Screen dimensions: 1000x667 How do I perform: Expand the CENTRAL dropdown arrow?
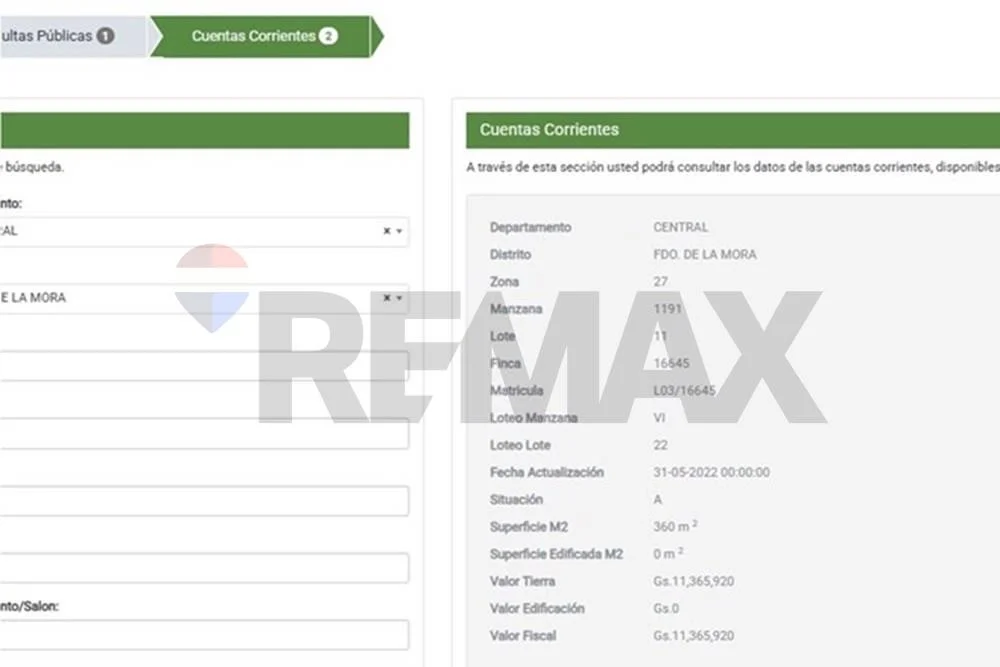[x=399, y=231]
